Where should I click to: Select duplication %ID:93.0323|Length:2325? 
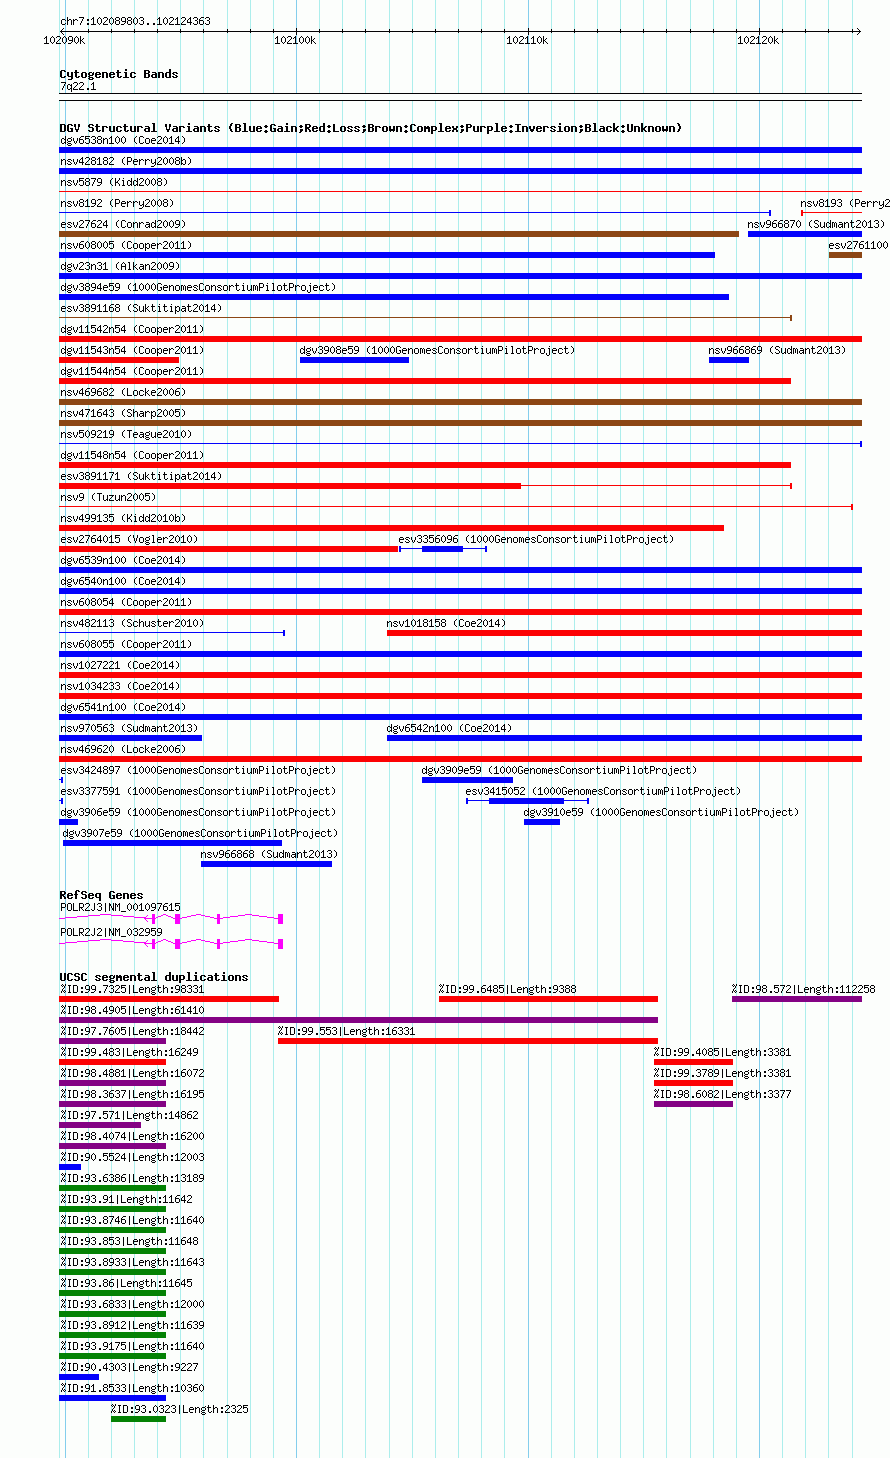(138, 1419)
